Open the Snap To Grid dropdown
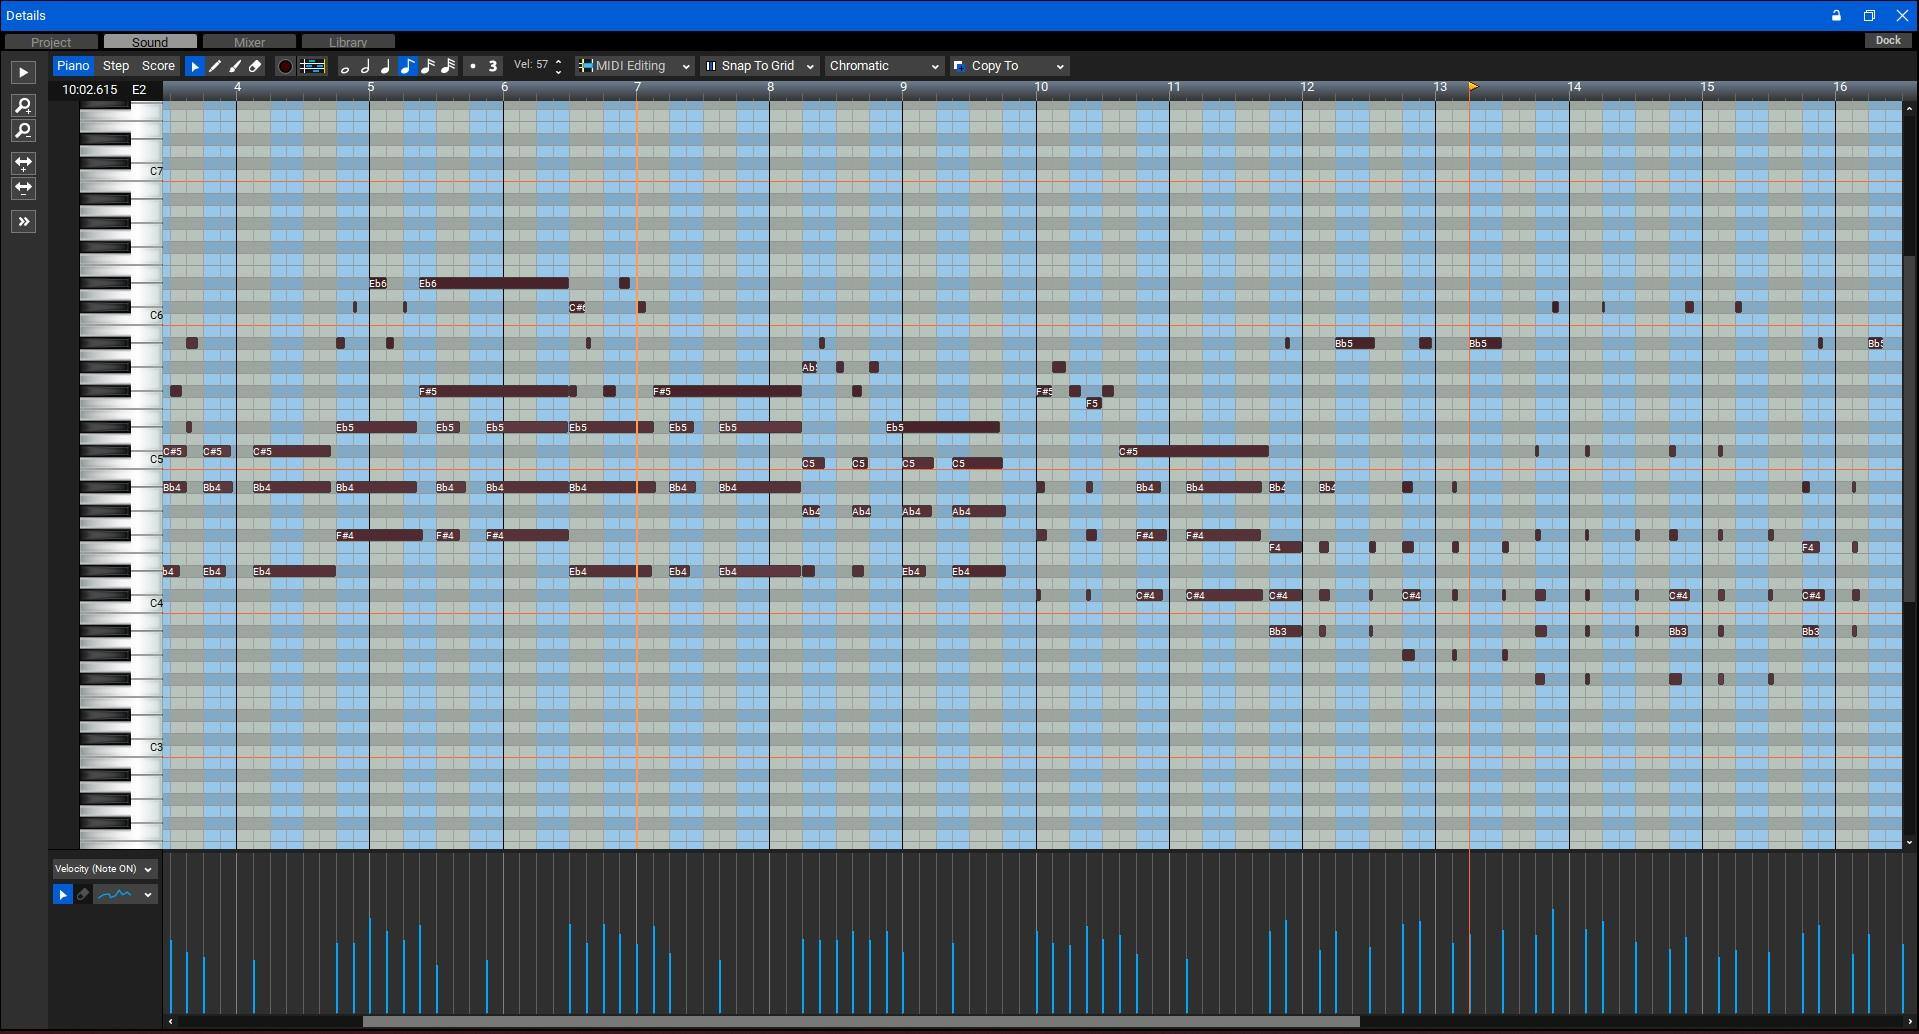The image size is (1919, 1034). pyautogui.click(x=760, y=66)
